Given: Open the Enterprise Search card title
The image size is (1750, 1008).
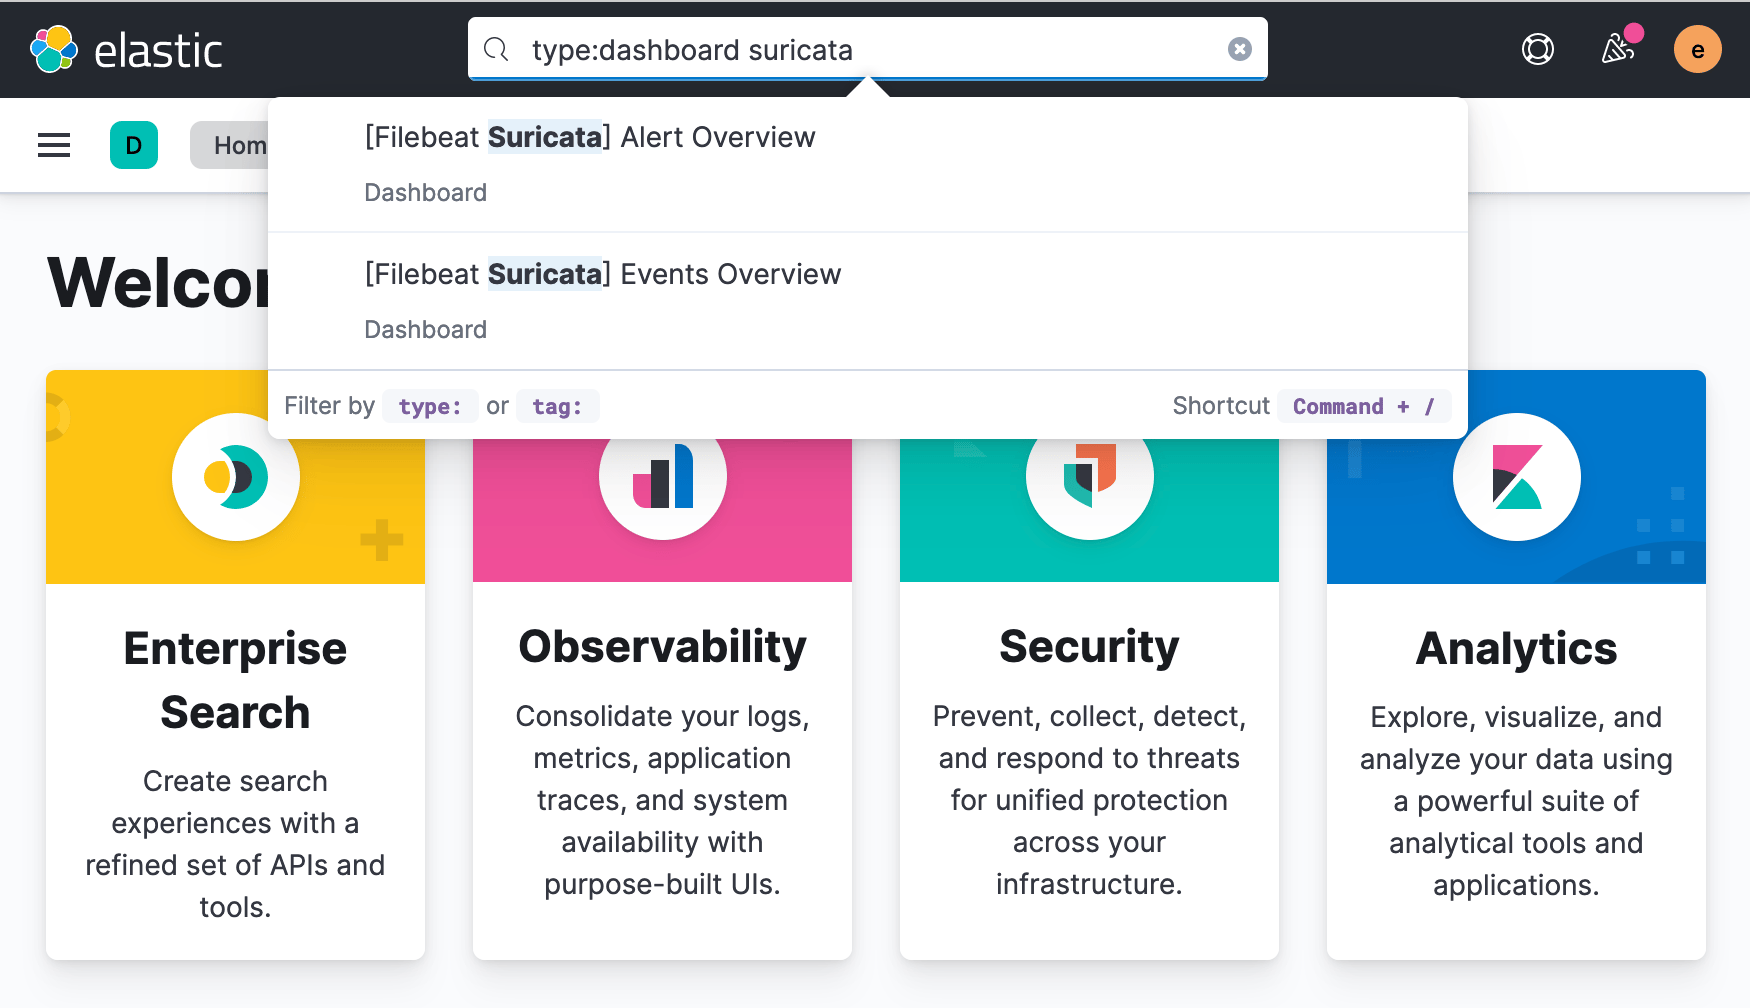Looking at the screenshot, I should click(x=235, y=680).
